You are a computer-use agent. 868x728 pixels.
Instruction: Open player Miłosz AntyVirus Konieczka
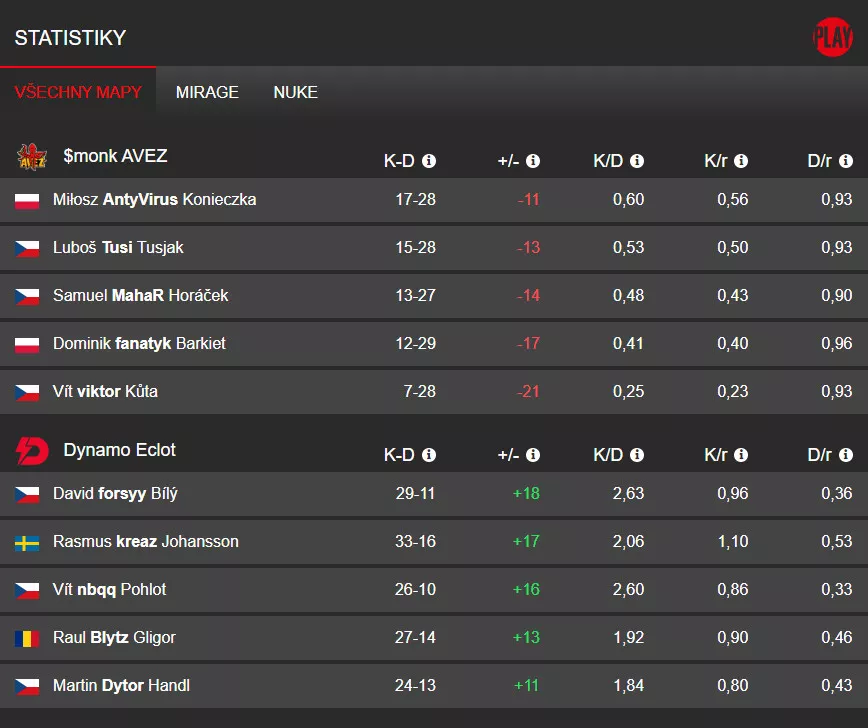pos(154,200)
